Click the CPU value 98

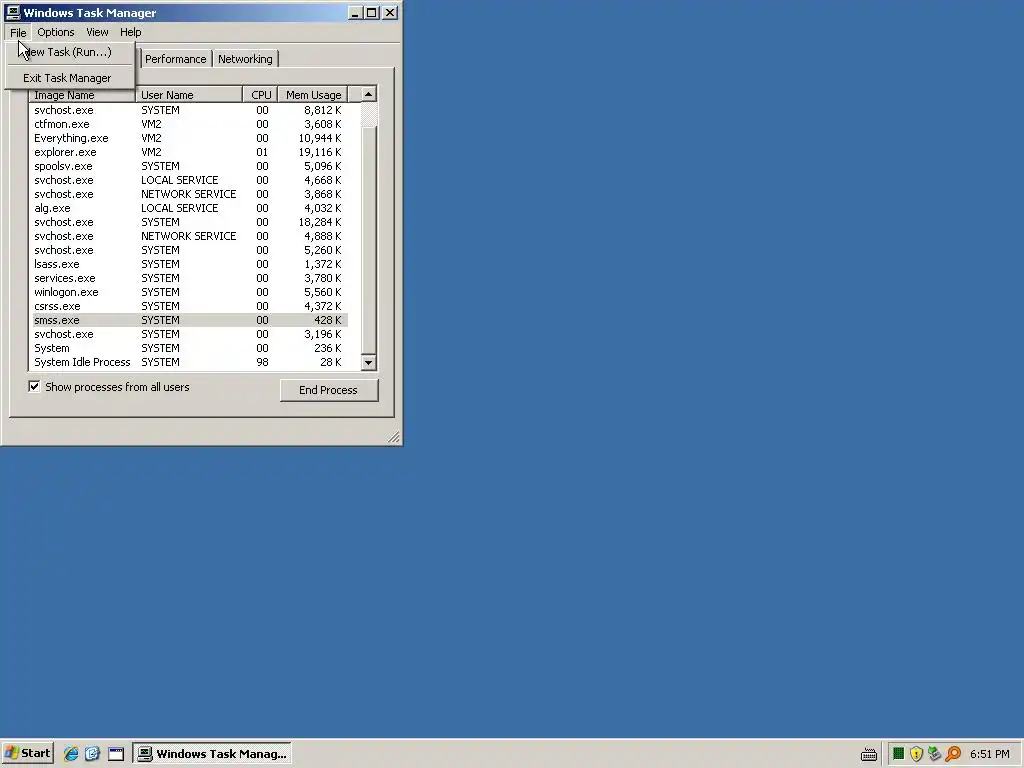(262, 362)
